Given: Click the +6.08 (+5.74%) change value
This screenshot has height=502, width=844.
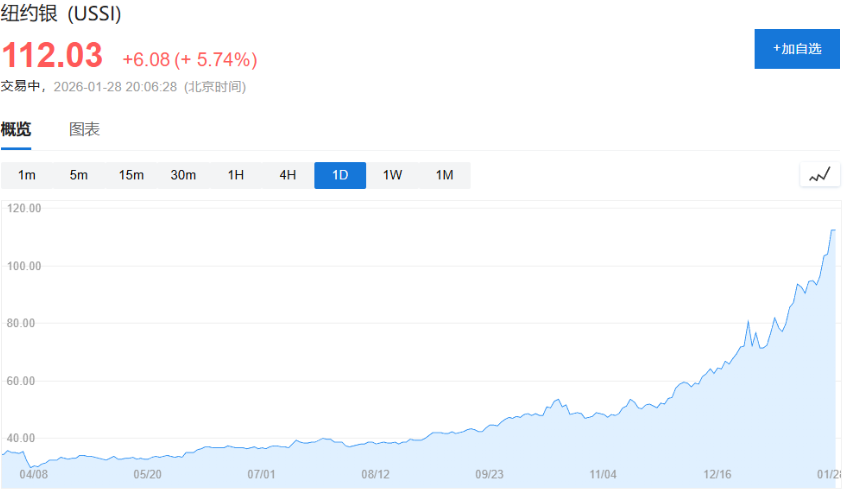Looking at the screenshot, I should coord(190,59).
